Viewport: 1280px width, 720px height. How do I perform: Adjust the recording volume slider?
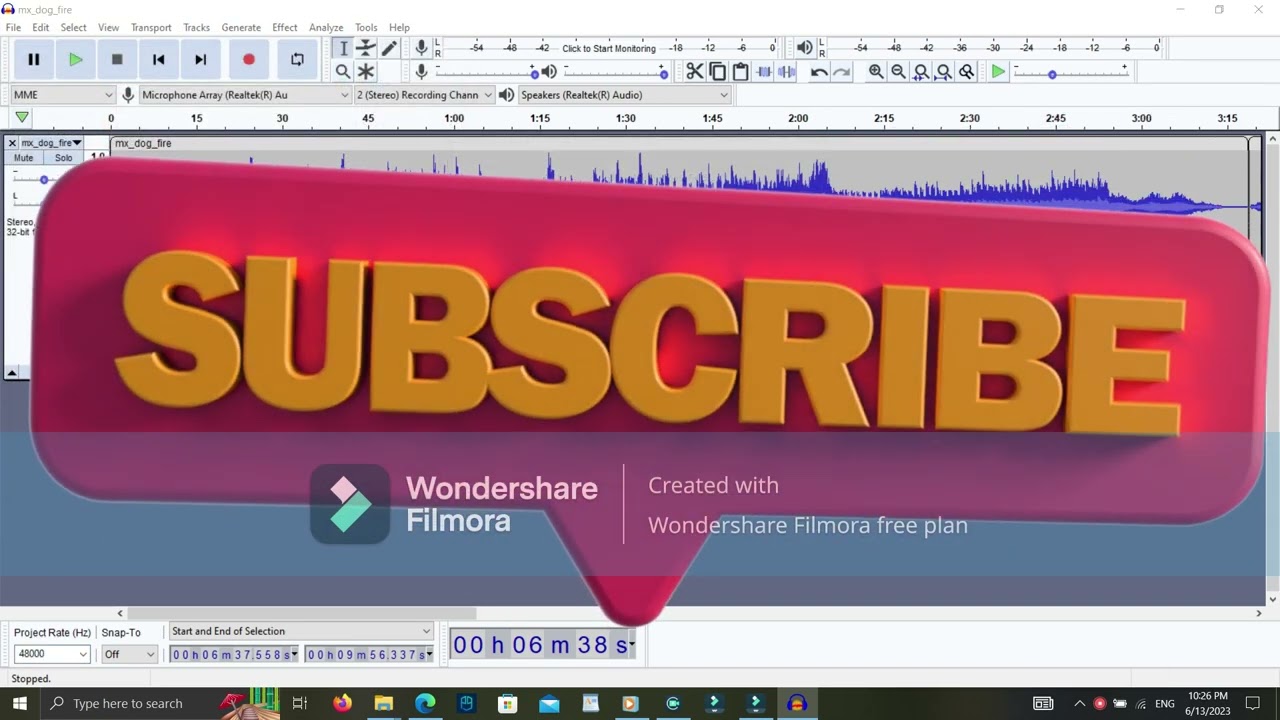487,72
